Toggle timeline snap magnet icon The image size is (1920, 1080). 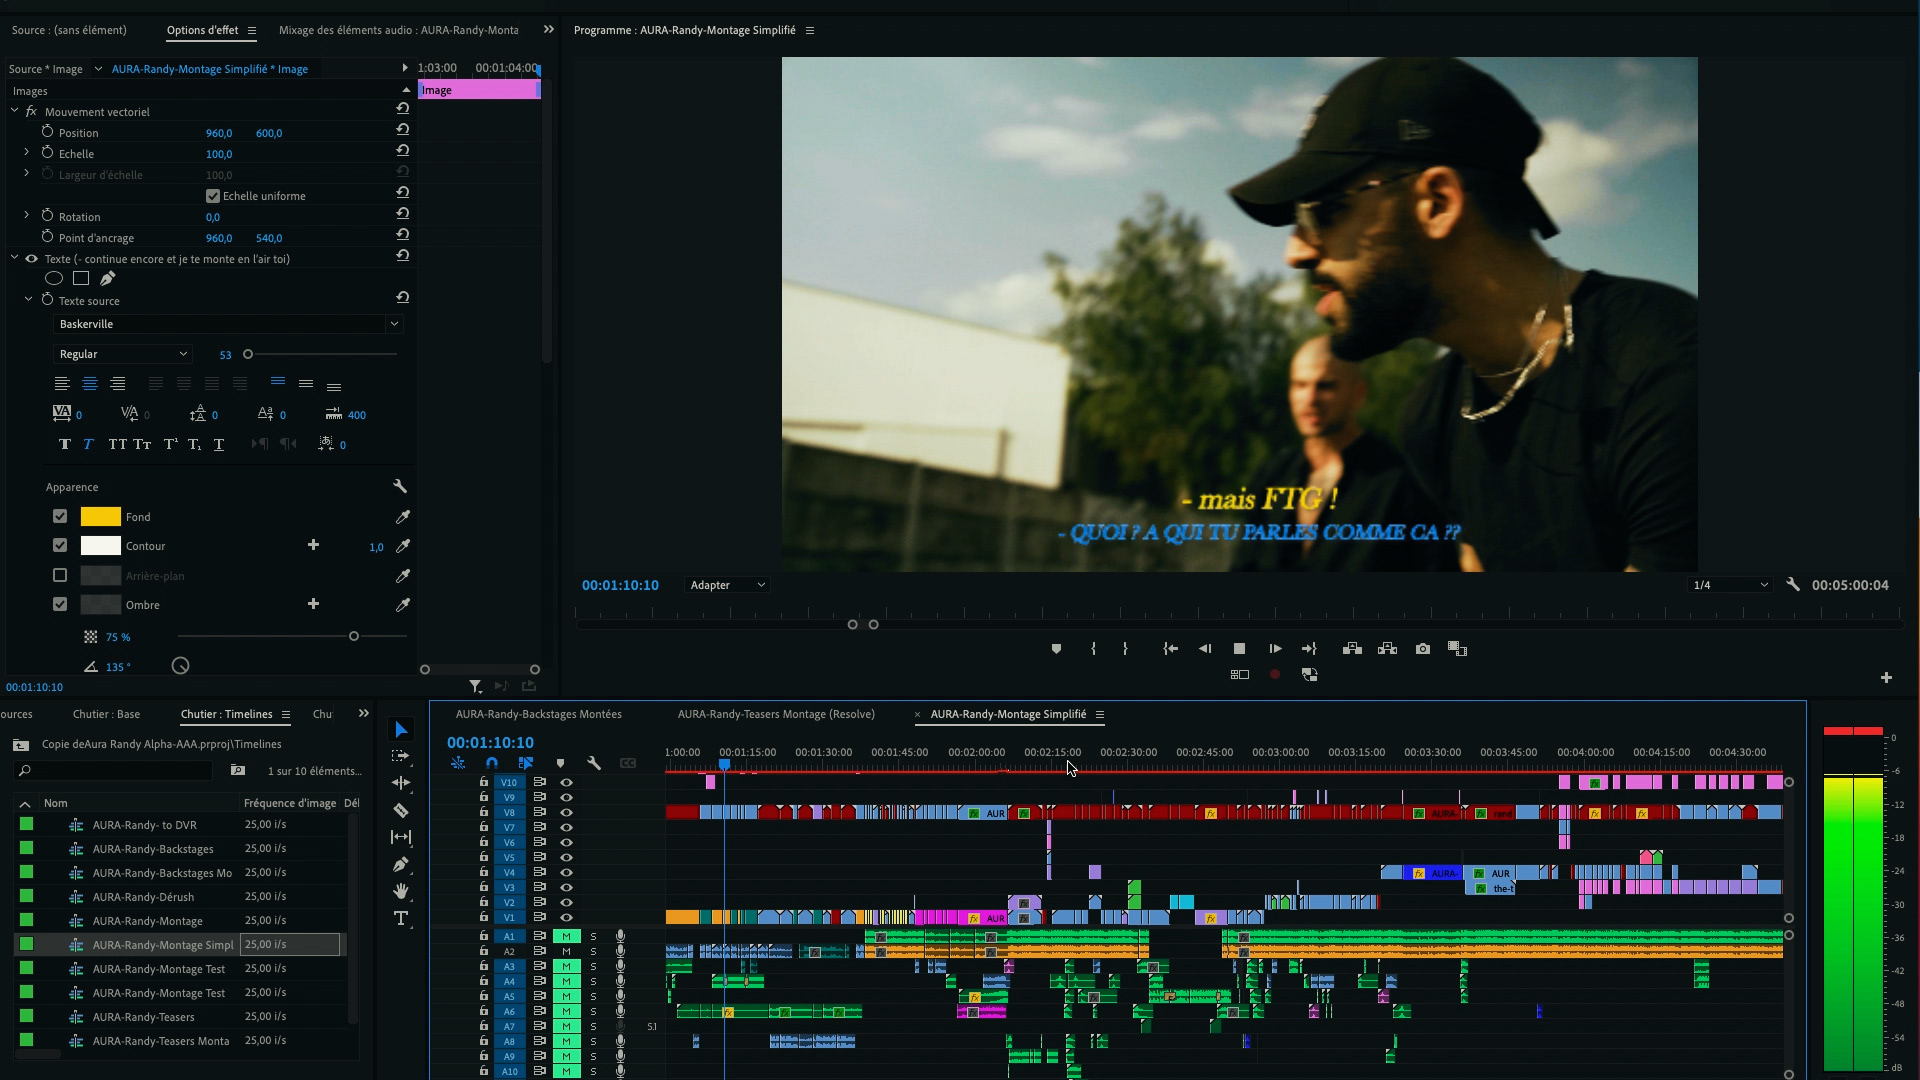tap(491, 763)
